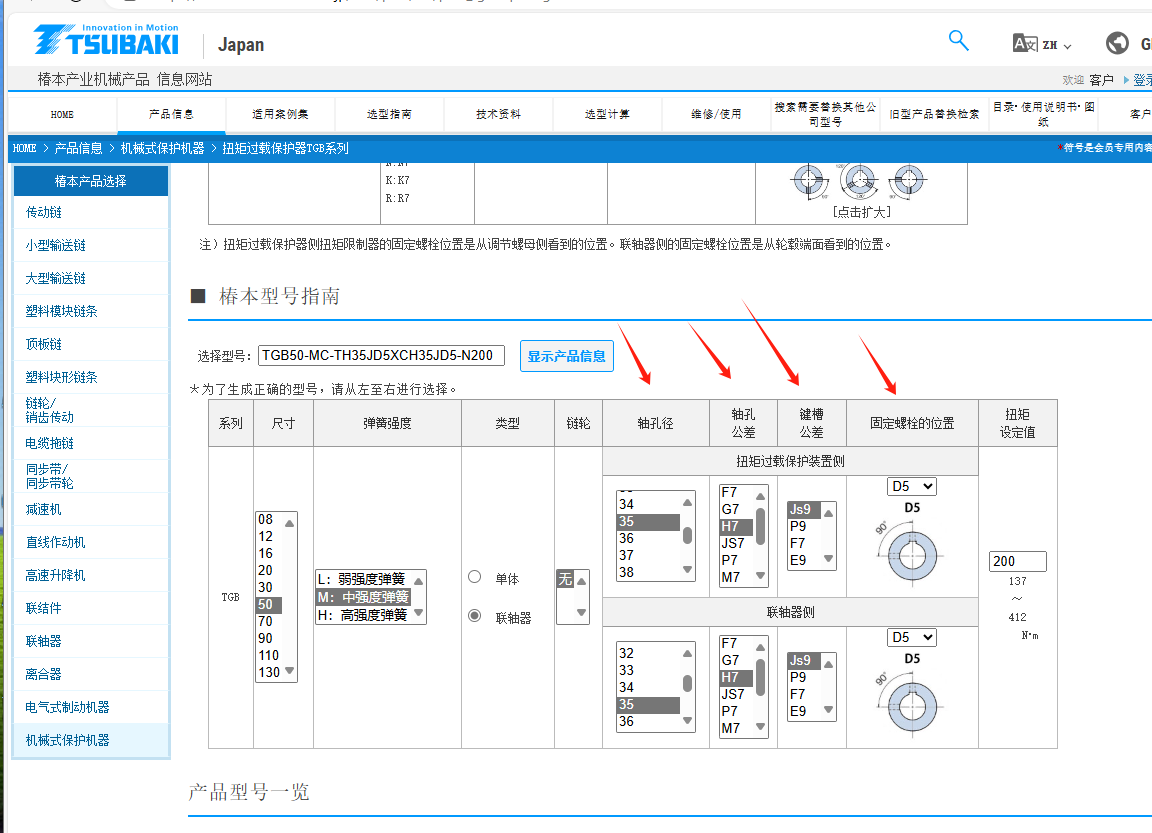
Task: Open the 选型指南 menu tab
Action: point(389,114)
